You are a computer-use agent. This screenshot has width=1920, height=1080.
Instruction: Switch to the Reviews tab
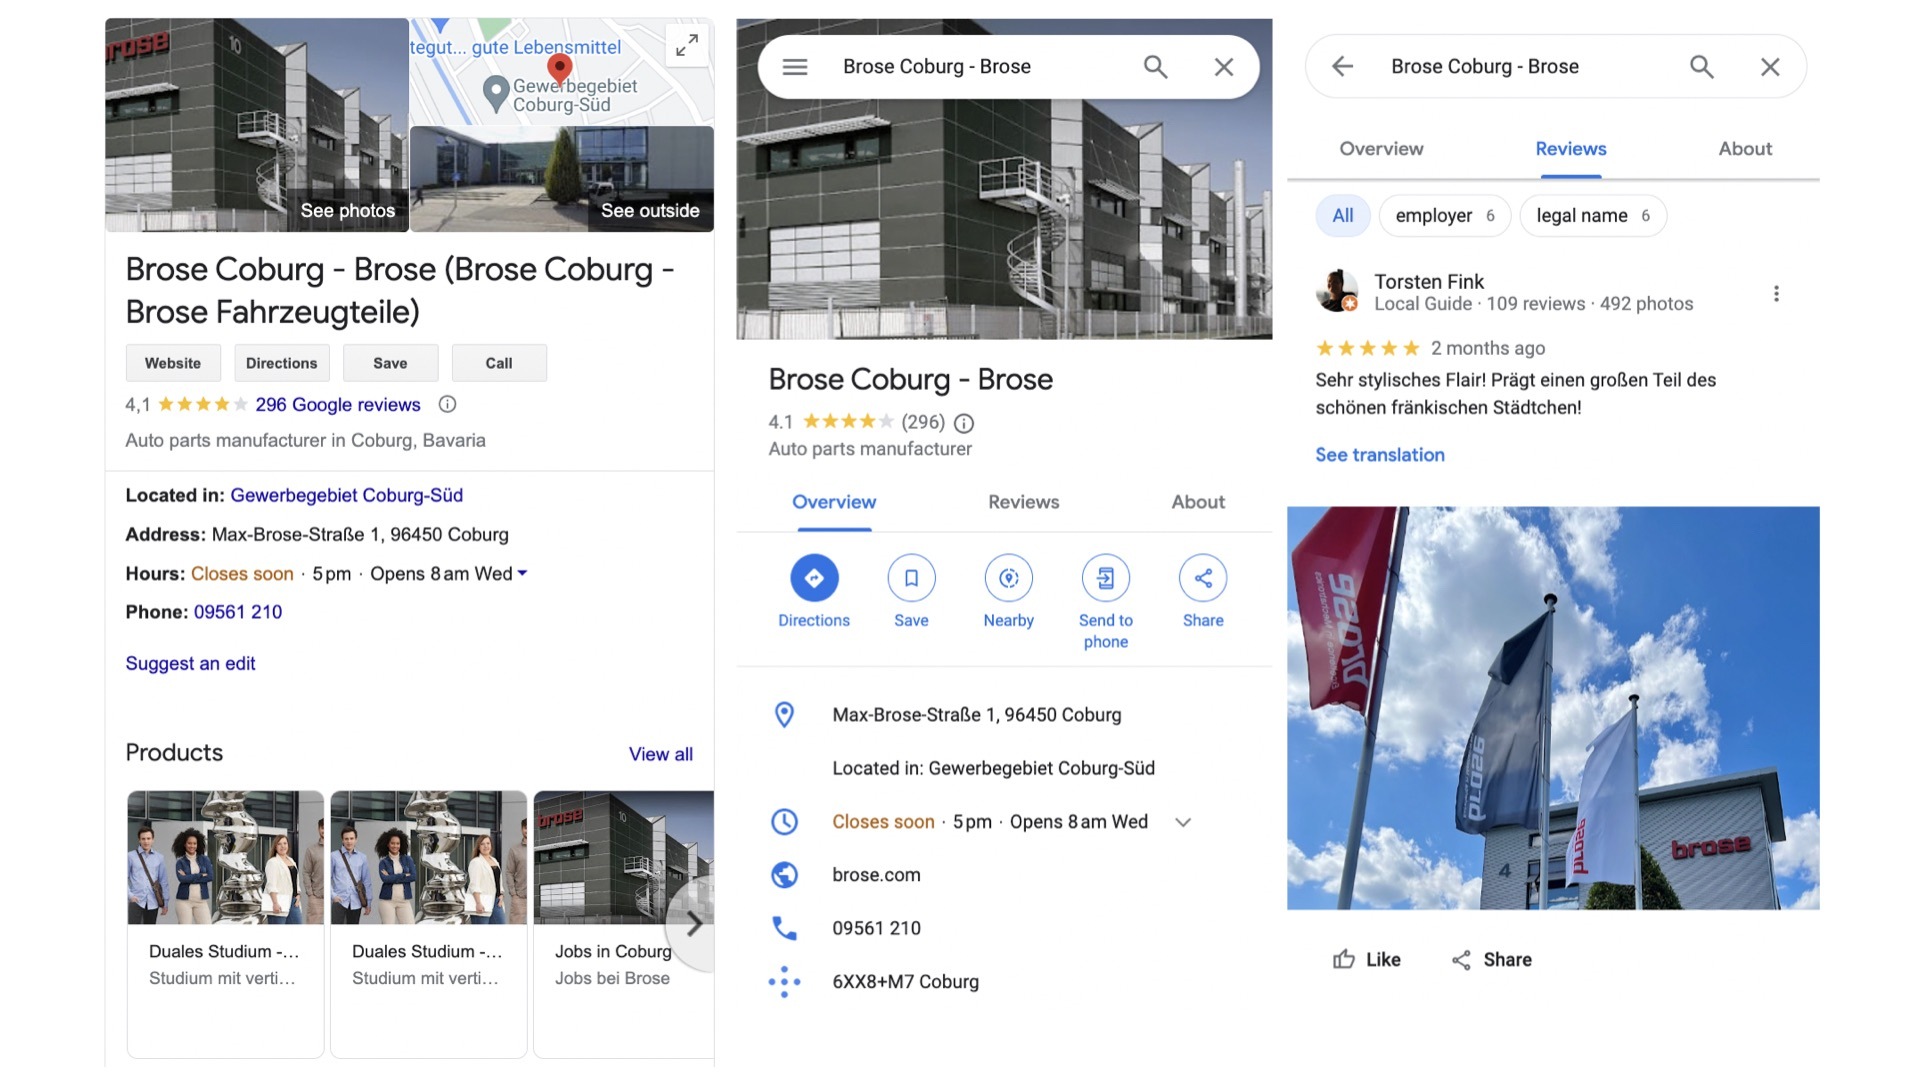(x=1023, y=502)
